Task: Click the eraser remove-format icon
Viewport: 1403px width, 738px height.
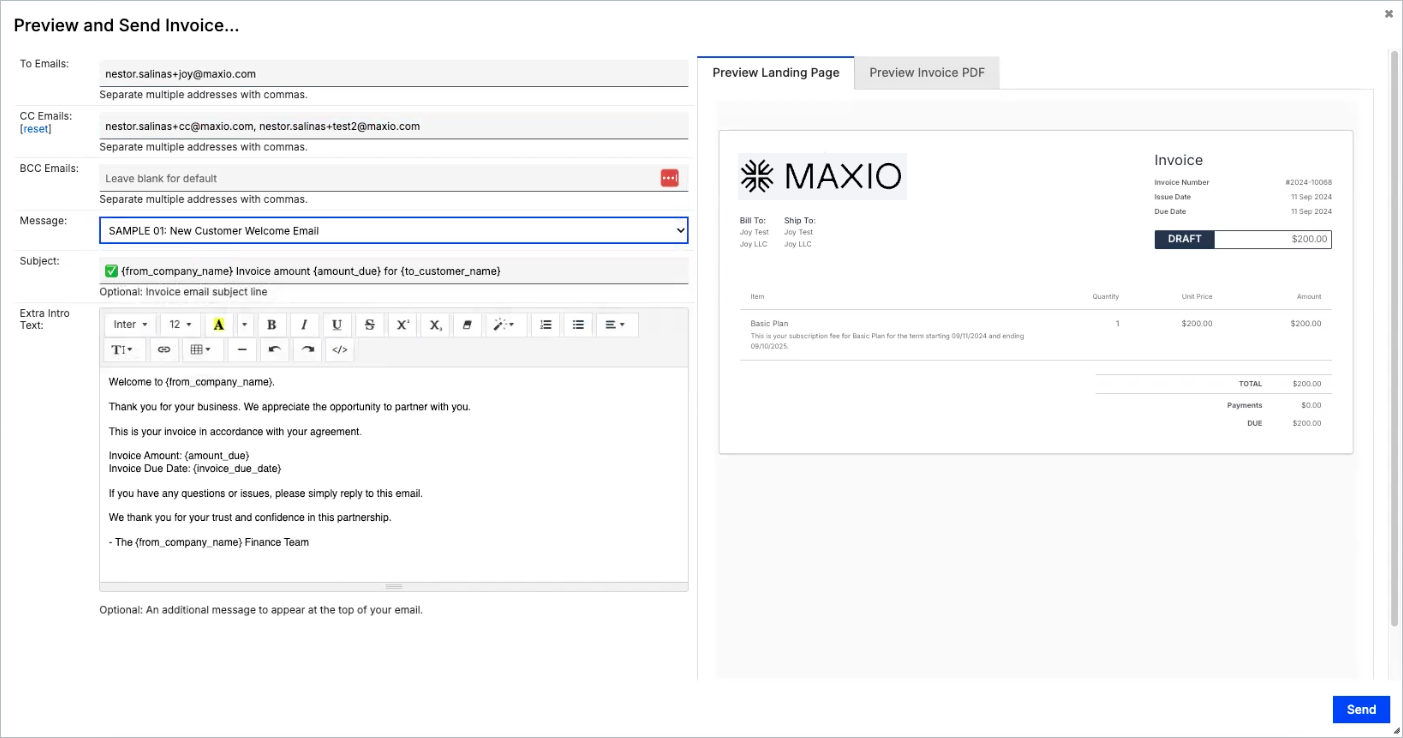Action: [469, 324]
